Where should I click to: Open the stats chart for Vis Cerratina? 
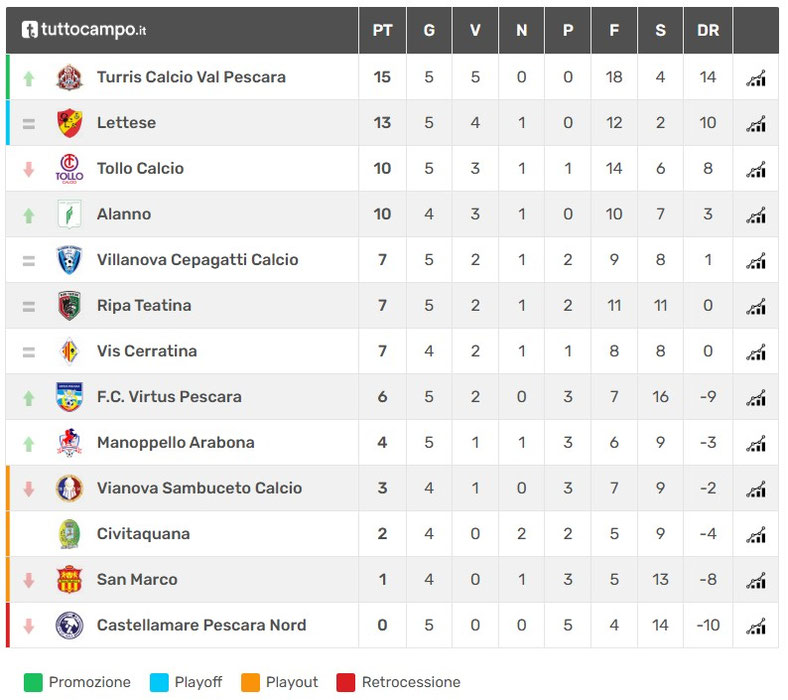click(756, 352)
